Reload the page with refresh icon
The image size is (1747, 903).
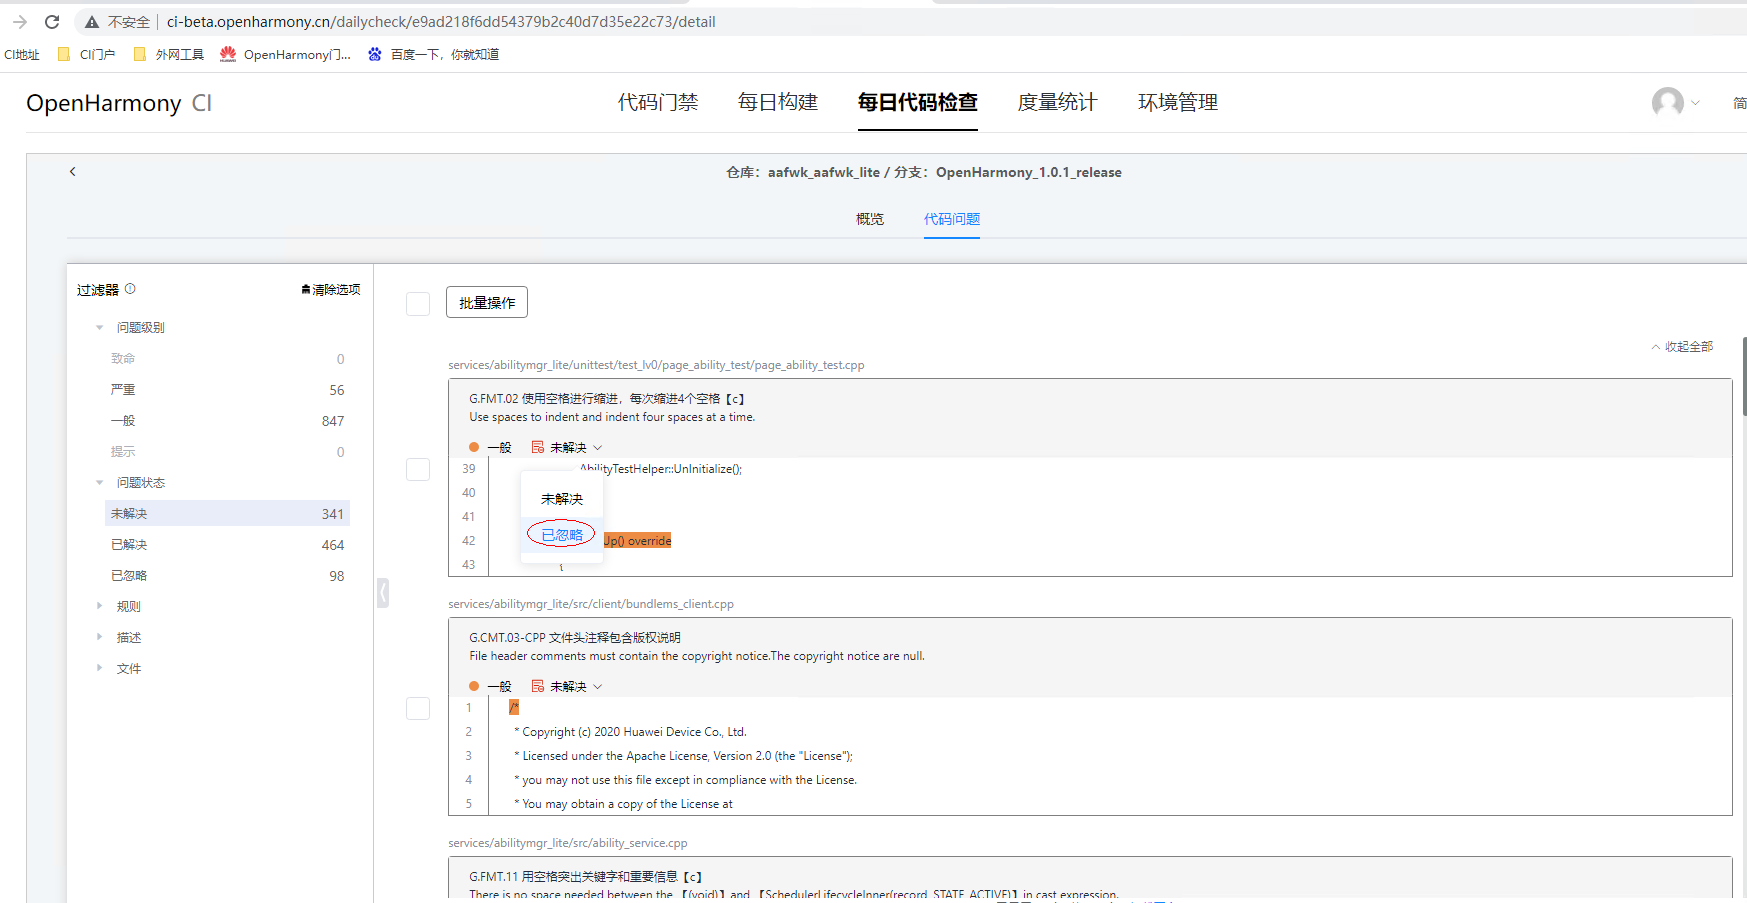(x=52, y=22)
